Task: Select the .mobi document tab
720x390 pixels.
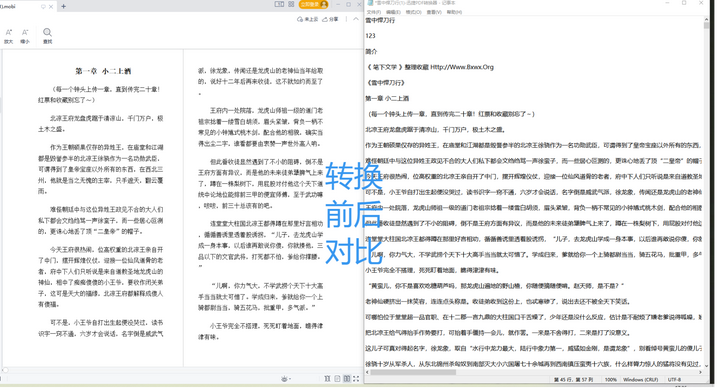Action: (28, 6)
